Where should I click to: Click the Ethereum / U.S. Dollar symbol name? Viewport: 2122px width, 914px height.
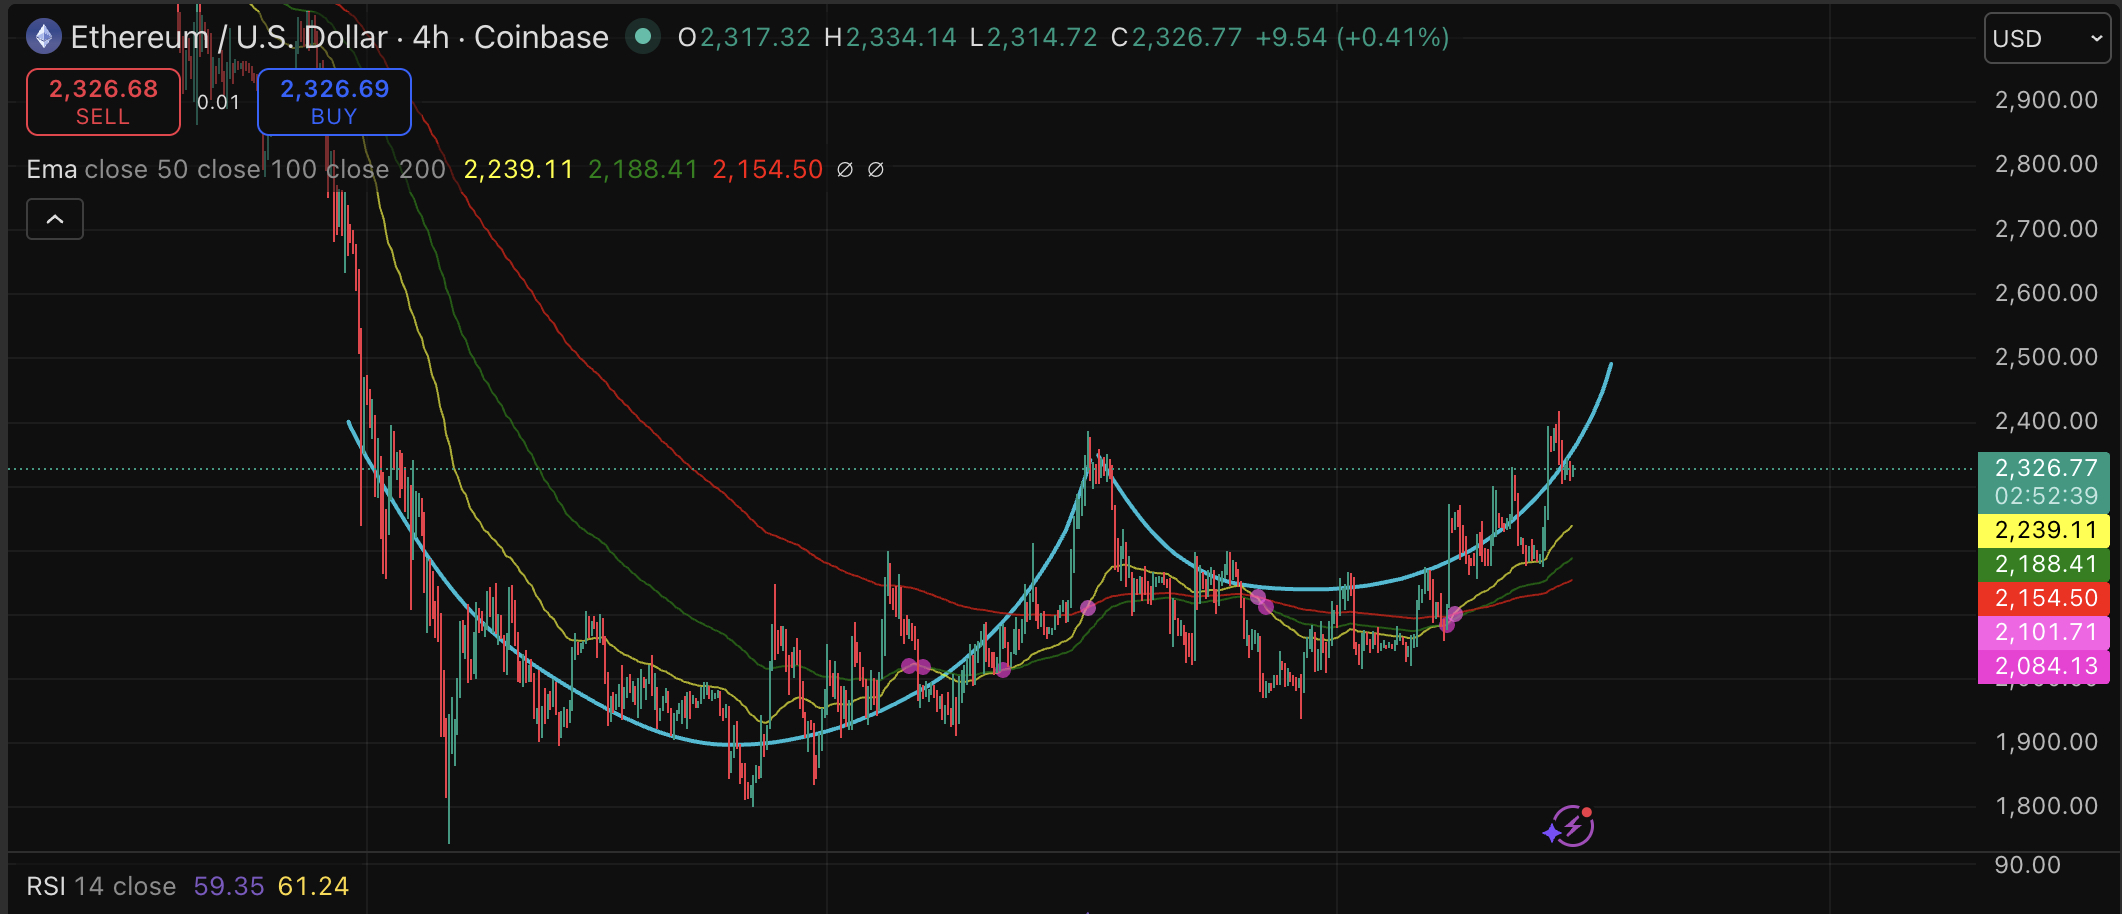click(227, 37)
